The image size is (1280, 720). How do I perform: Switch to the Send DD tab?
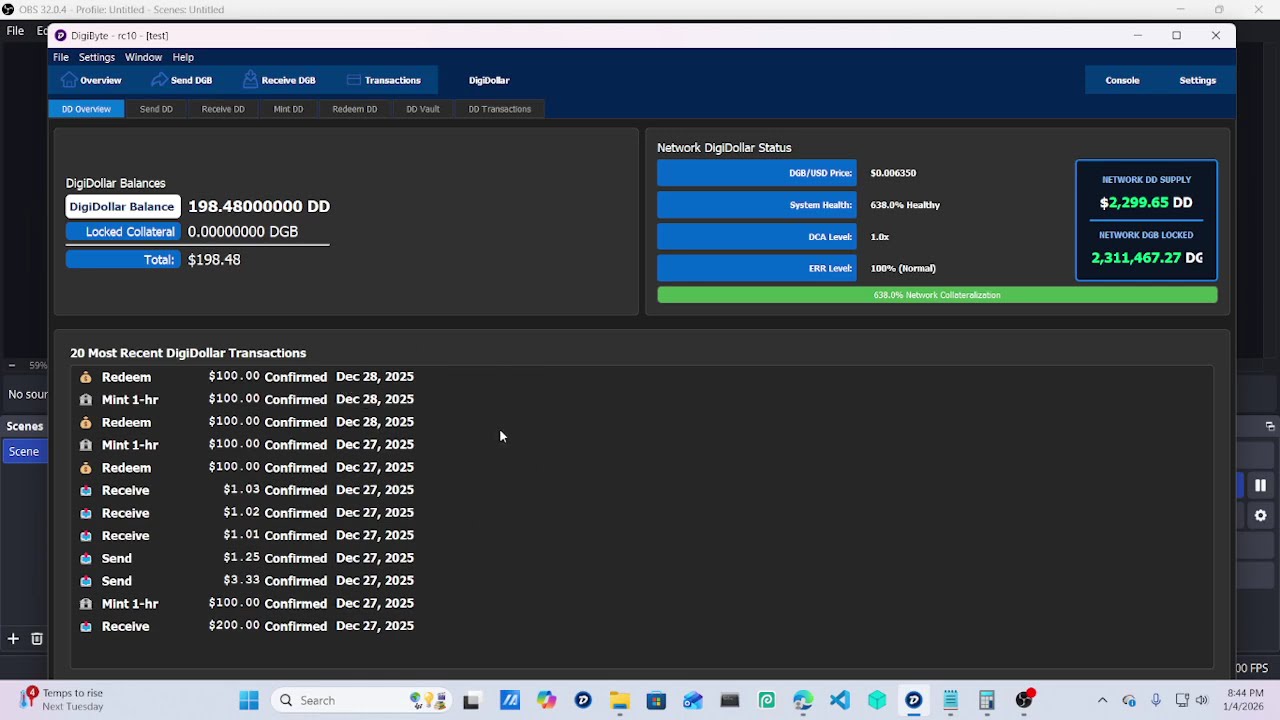pyautogui.click(x=156, y=109)
